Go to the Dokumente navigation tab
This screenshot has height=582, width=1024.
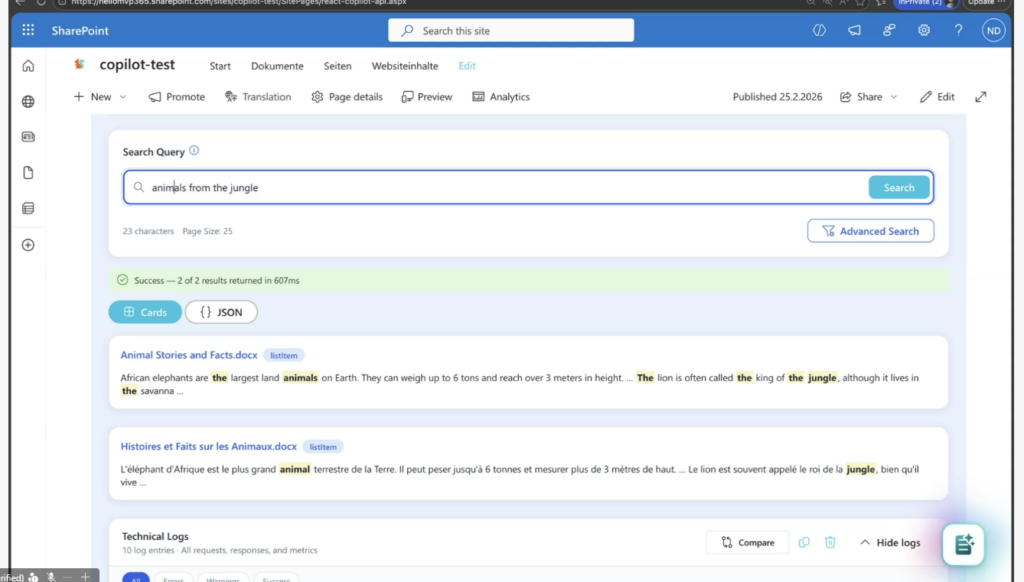(x=277, y=66)
